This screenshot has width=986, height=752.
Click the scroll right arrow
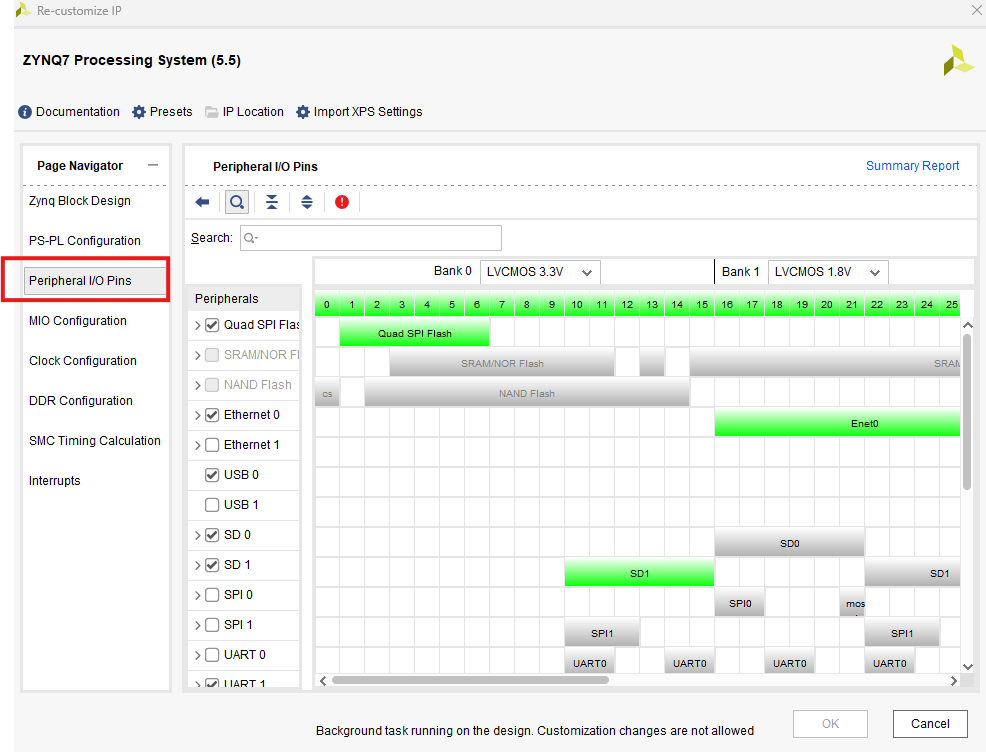click(954, 680)
